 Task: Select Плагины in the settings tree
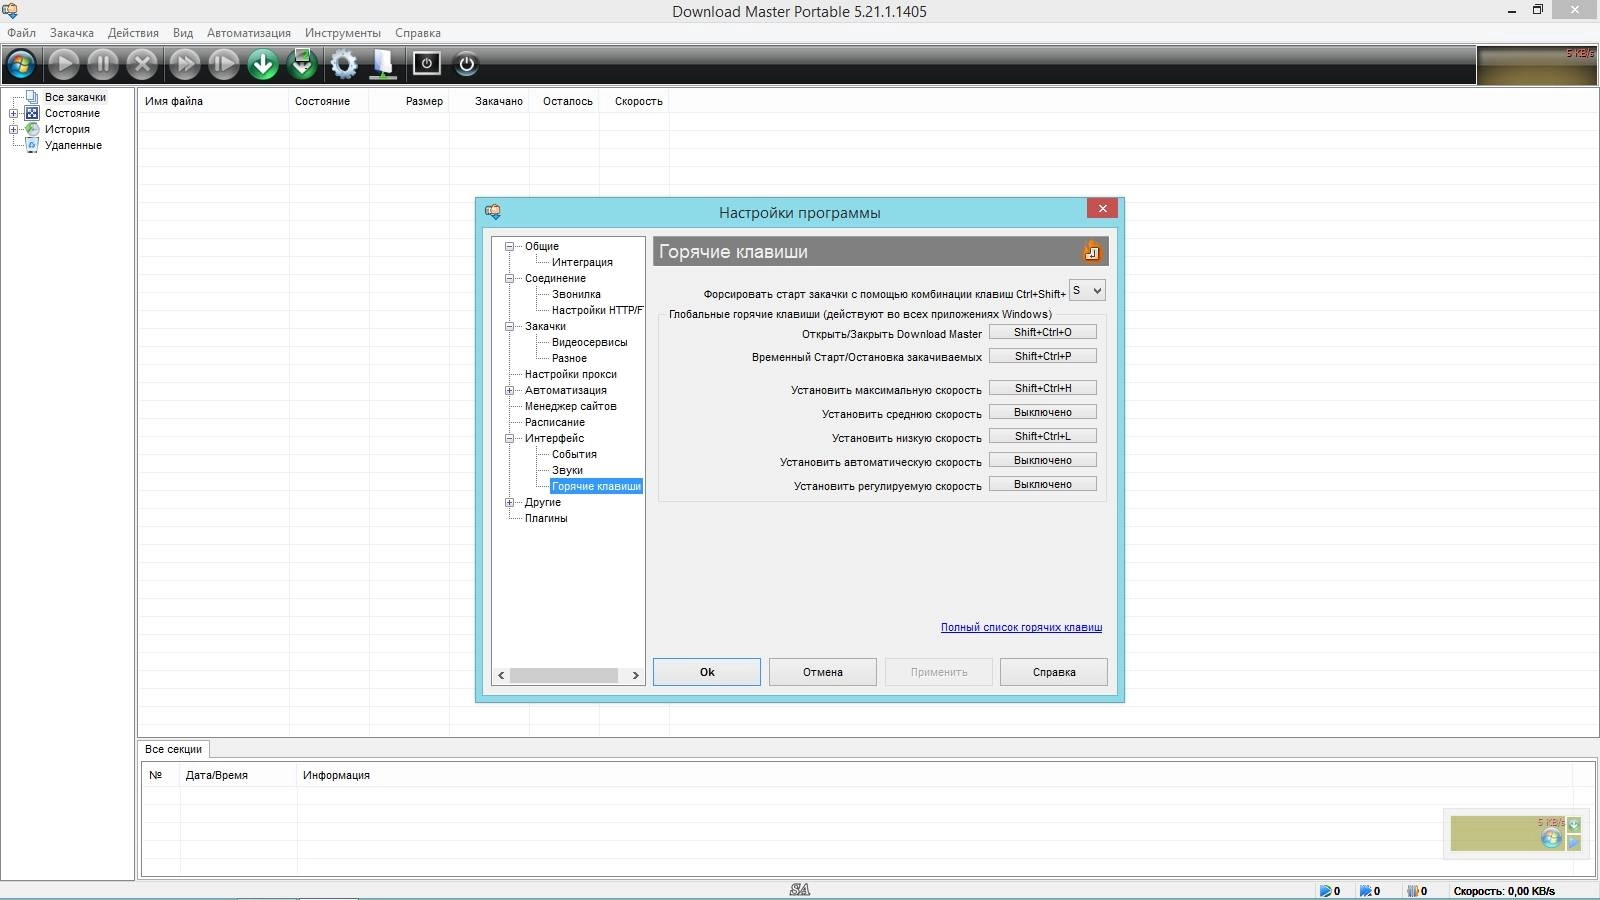pyautogui.click(x=546, y=518)
